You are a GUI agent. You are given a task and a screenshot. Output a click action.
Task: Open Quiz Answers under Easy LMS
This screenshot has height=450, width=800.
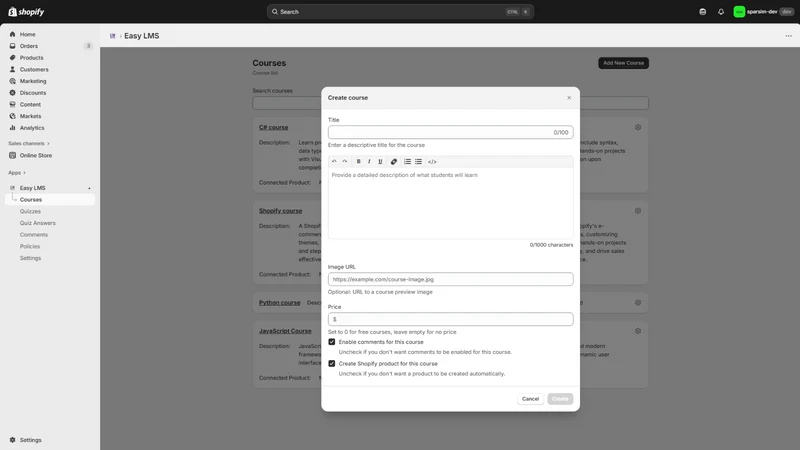38,223
